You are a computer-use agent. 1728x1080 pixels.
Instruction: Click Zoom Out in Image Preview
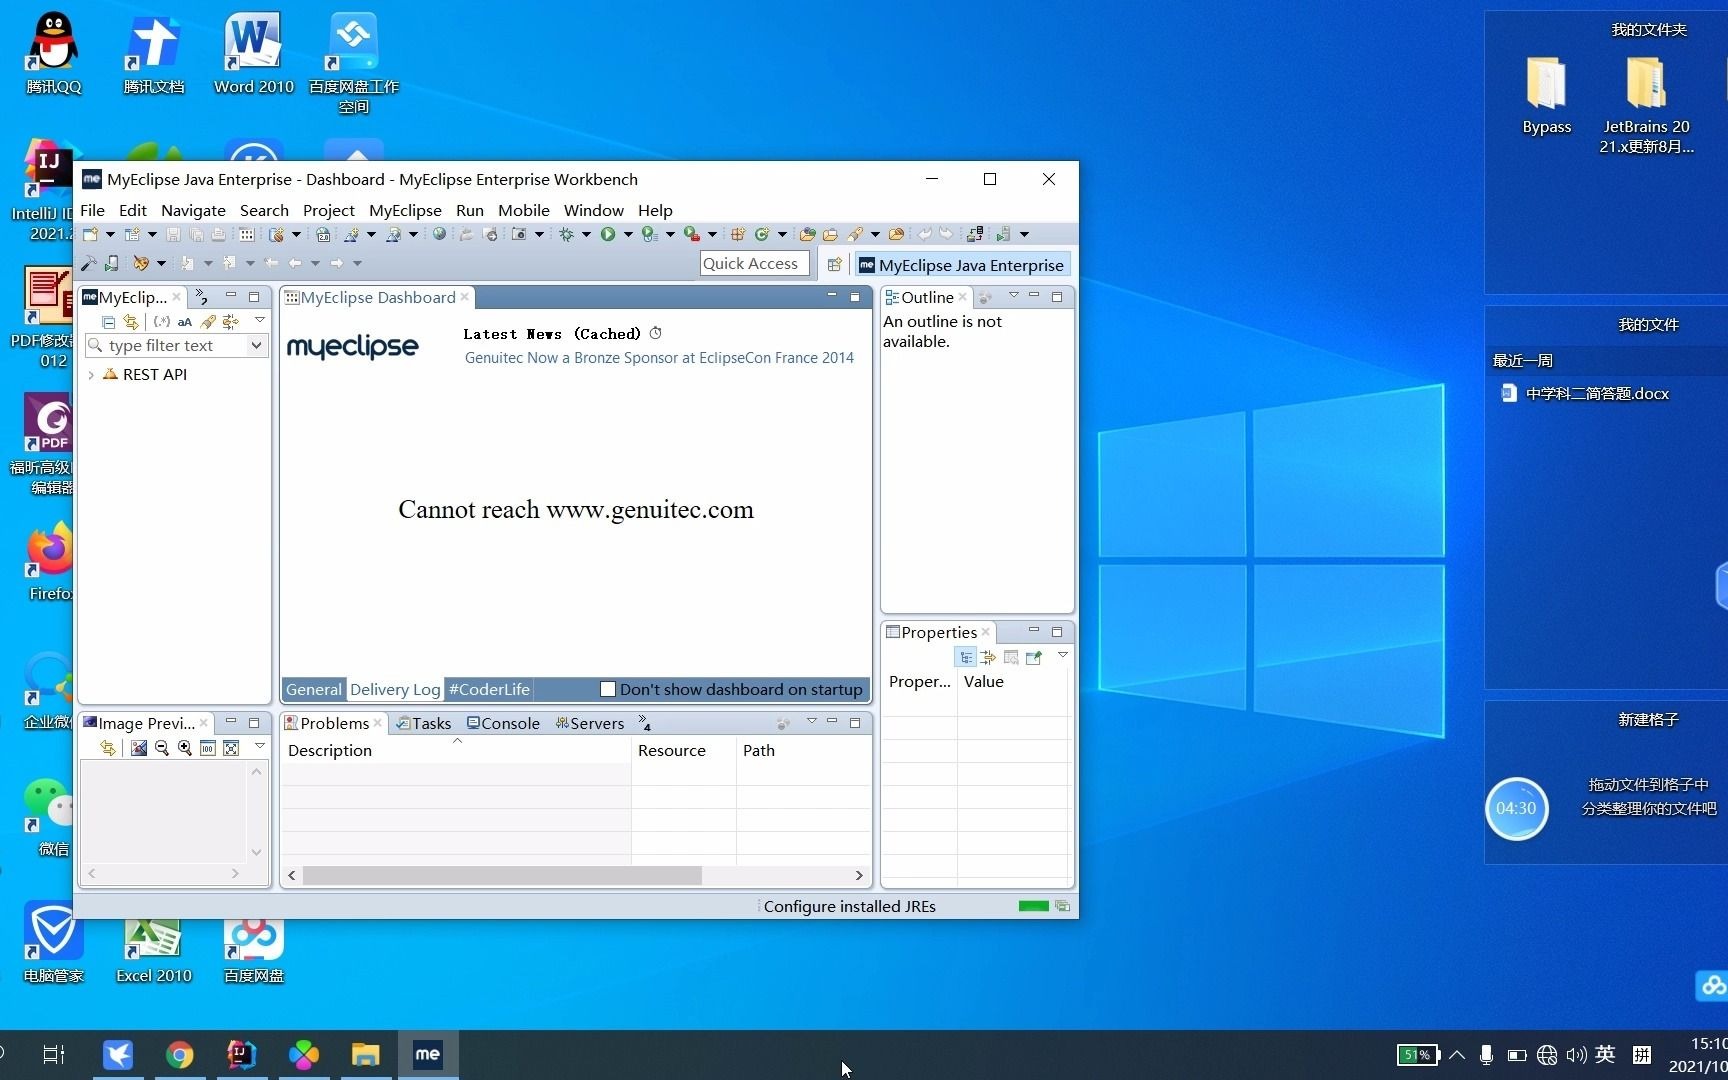point(162,748)
